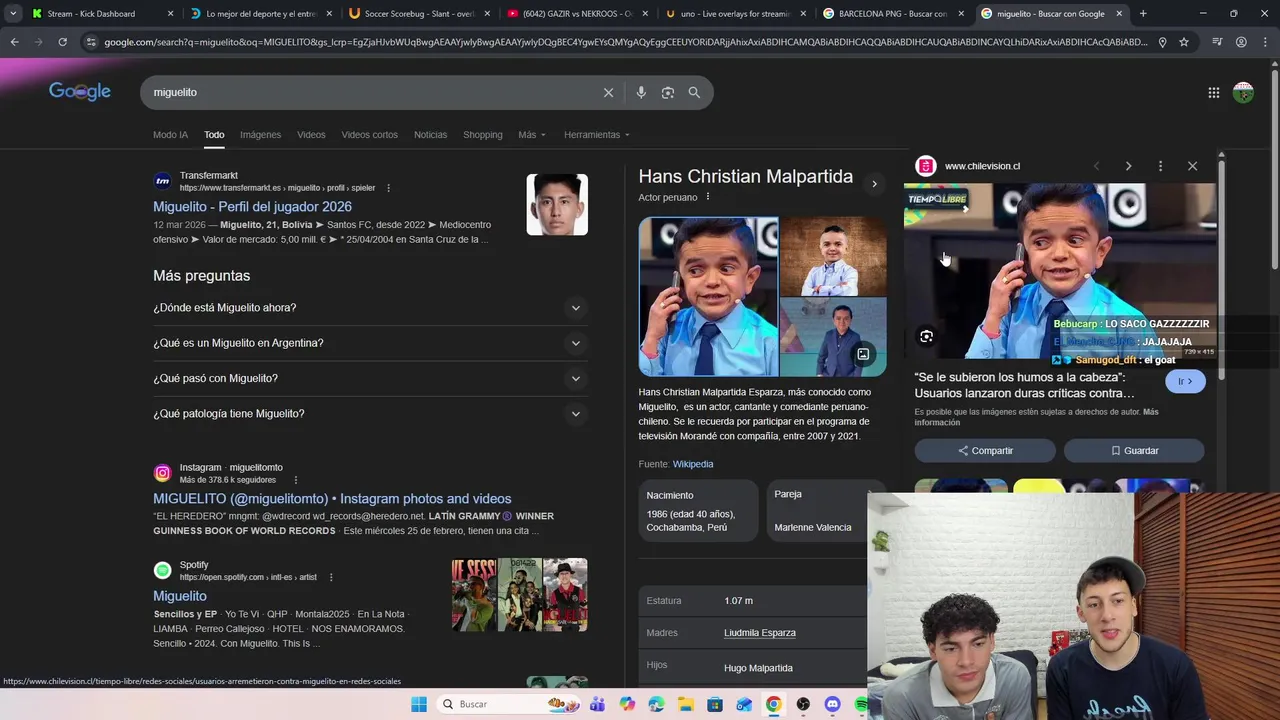Select the Noticias search tab
The width and height of the screenshot is (1280, 720).
(x=431, y=135)
